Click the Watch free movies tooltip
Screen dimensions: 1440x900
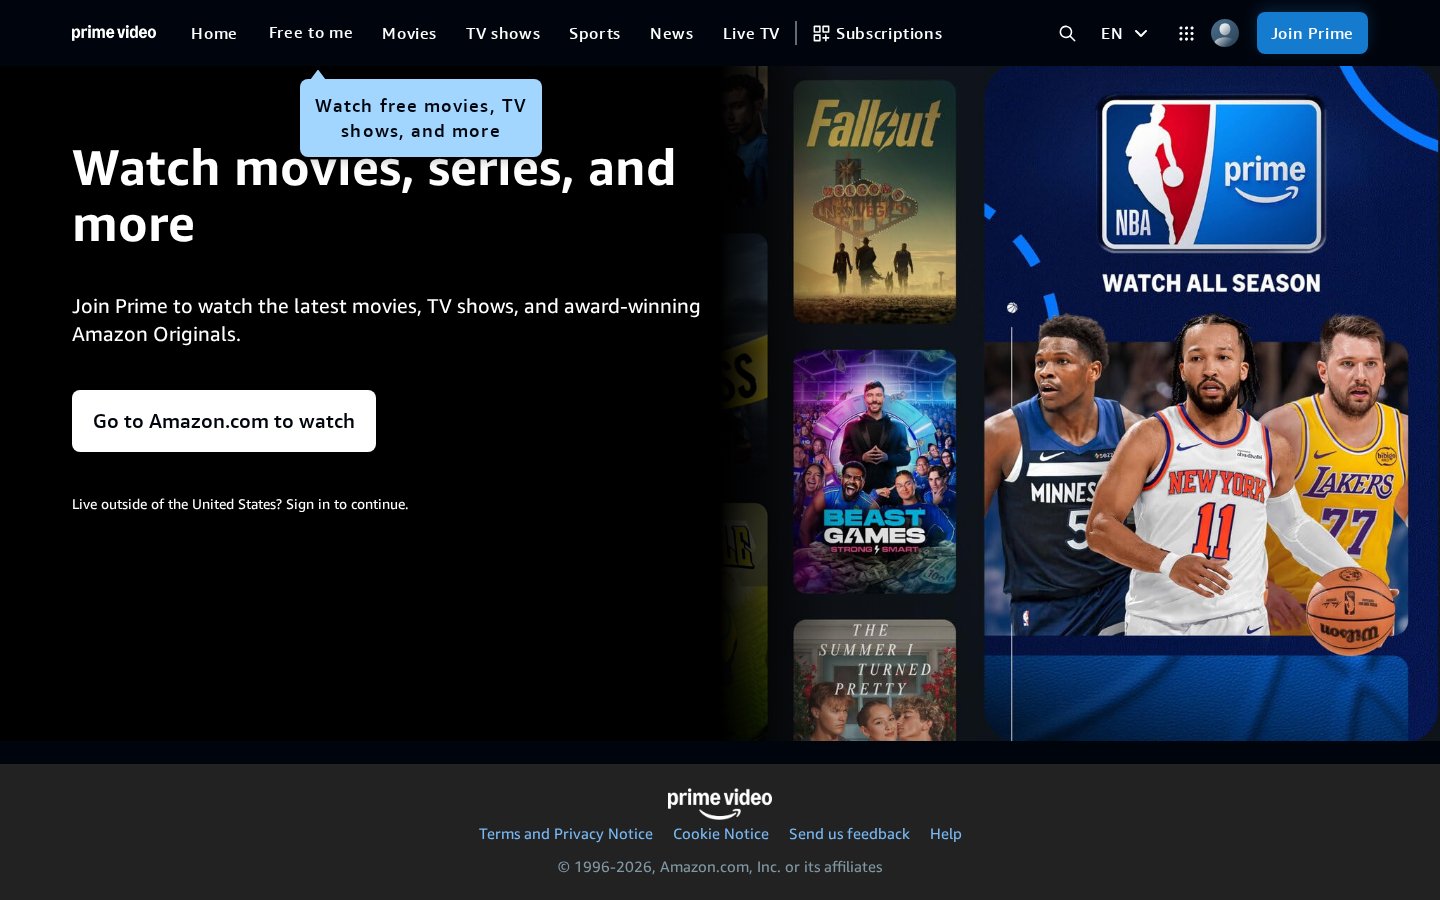421,118
